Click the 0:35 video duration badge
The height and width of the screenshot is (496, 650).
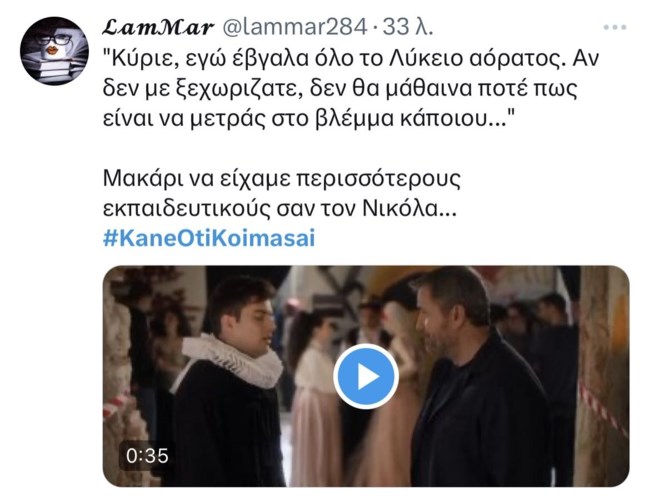pyautogui.click(x=147, y=456)
